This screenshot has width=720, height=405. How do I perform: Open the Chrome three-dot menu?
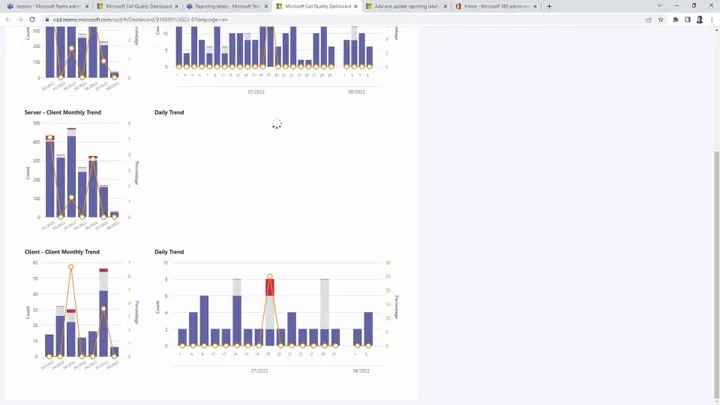pyautogui.click(x=712, y=20)
